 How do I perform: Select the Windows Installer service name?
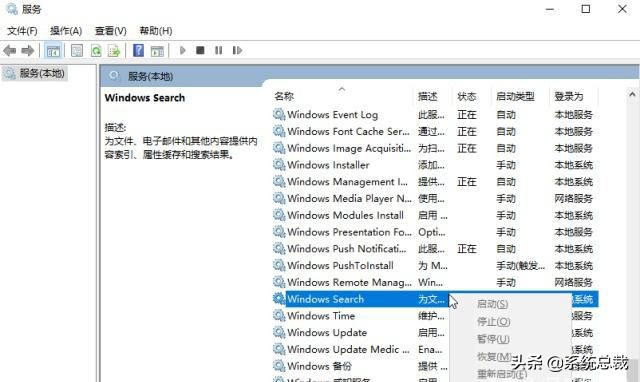(x=328, y=165)
